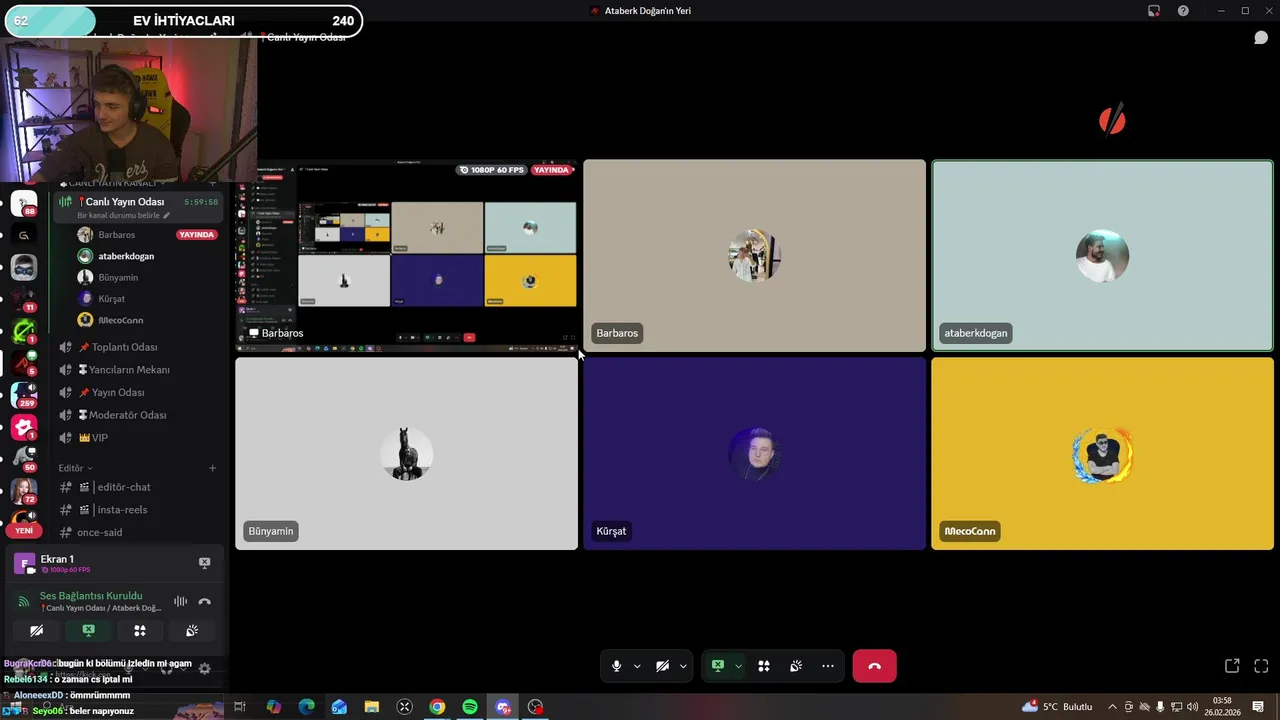
Task: Open activities icon in the bottom call bar
Action: tap(764, 666)
